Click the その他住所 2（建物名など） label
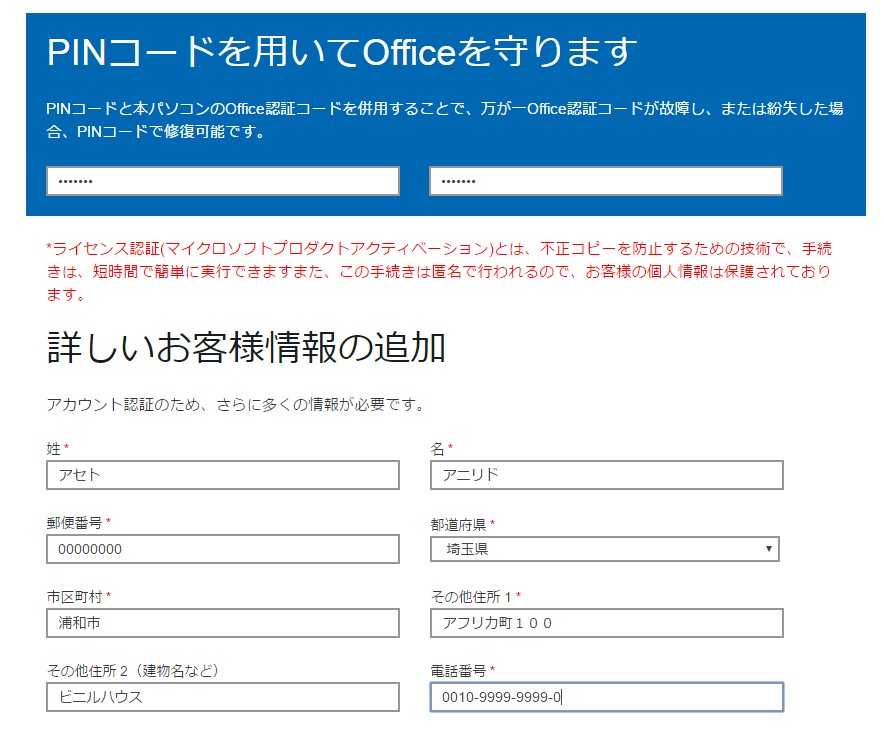The width and height of the screenshot is (884, 736). [133, 670]
